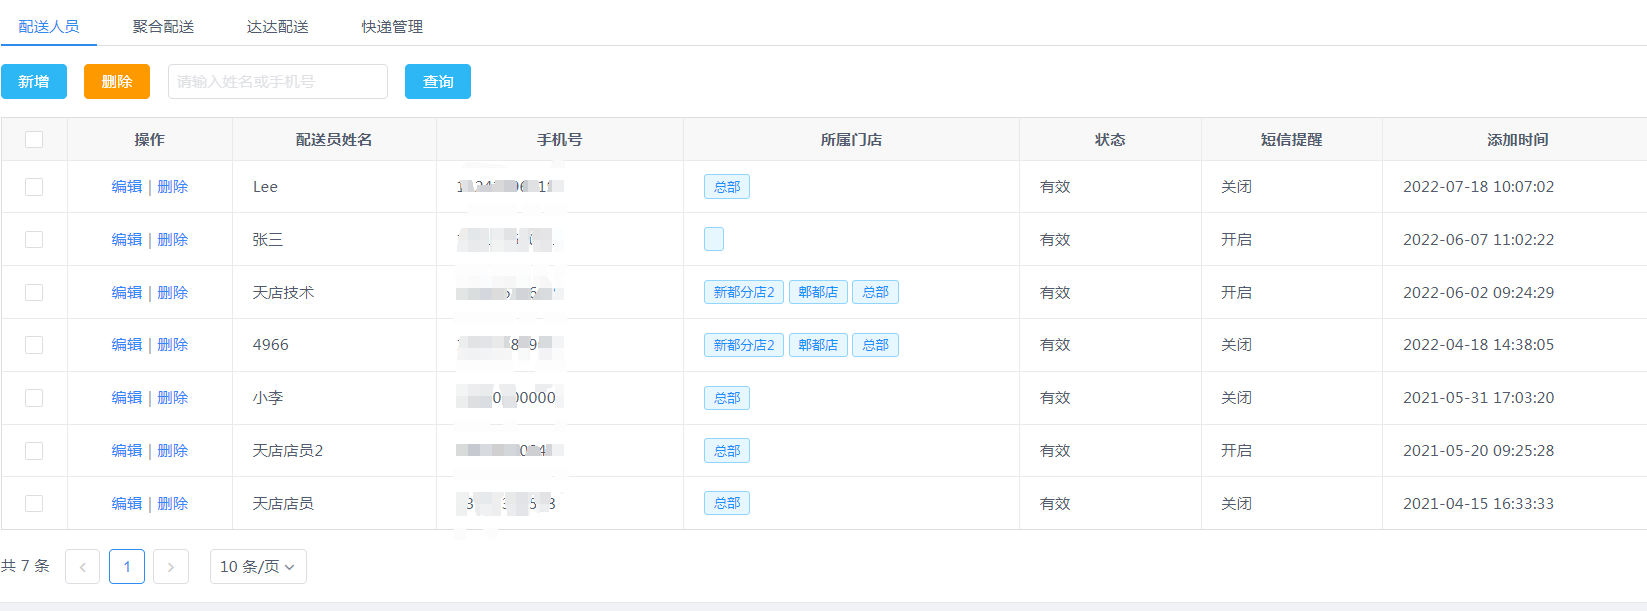Image resolution: width=1647 pixels, height=611 pixels.
Task: Check the row checkbox for Lee
Action: click(x=34, y=187)
